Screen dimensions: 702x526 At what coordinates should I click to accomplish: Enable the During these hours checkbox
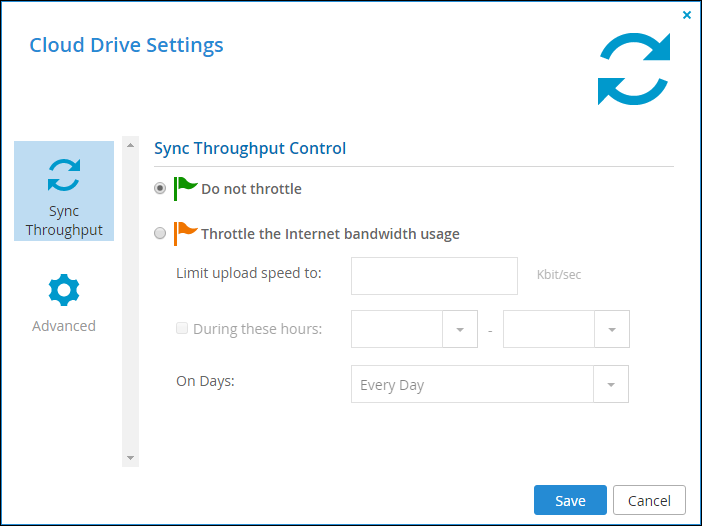click(182, 328)
